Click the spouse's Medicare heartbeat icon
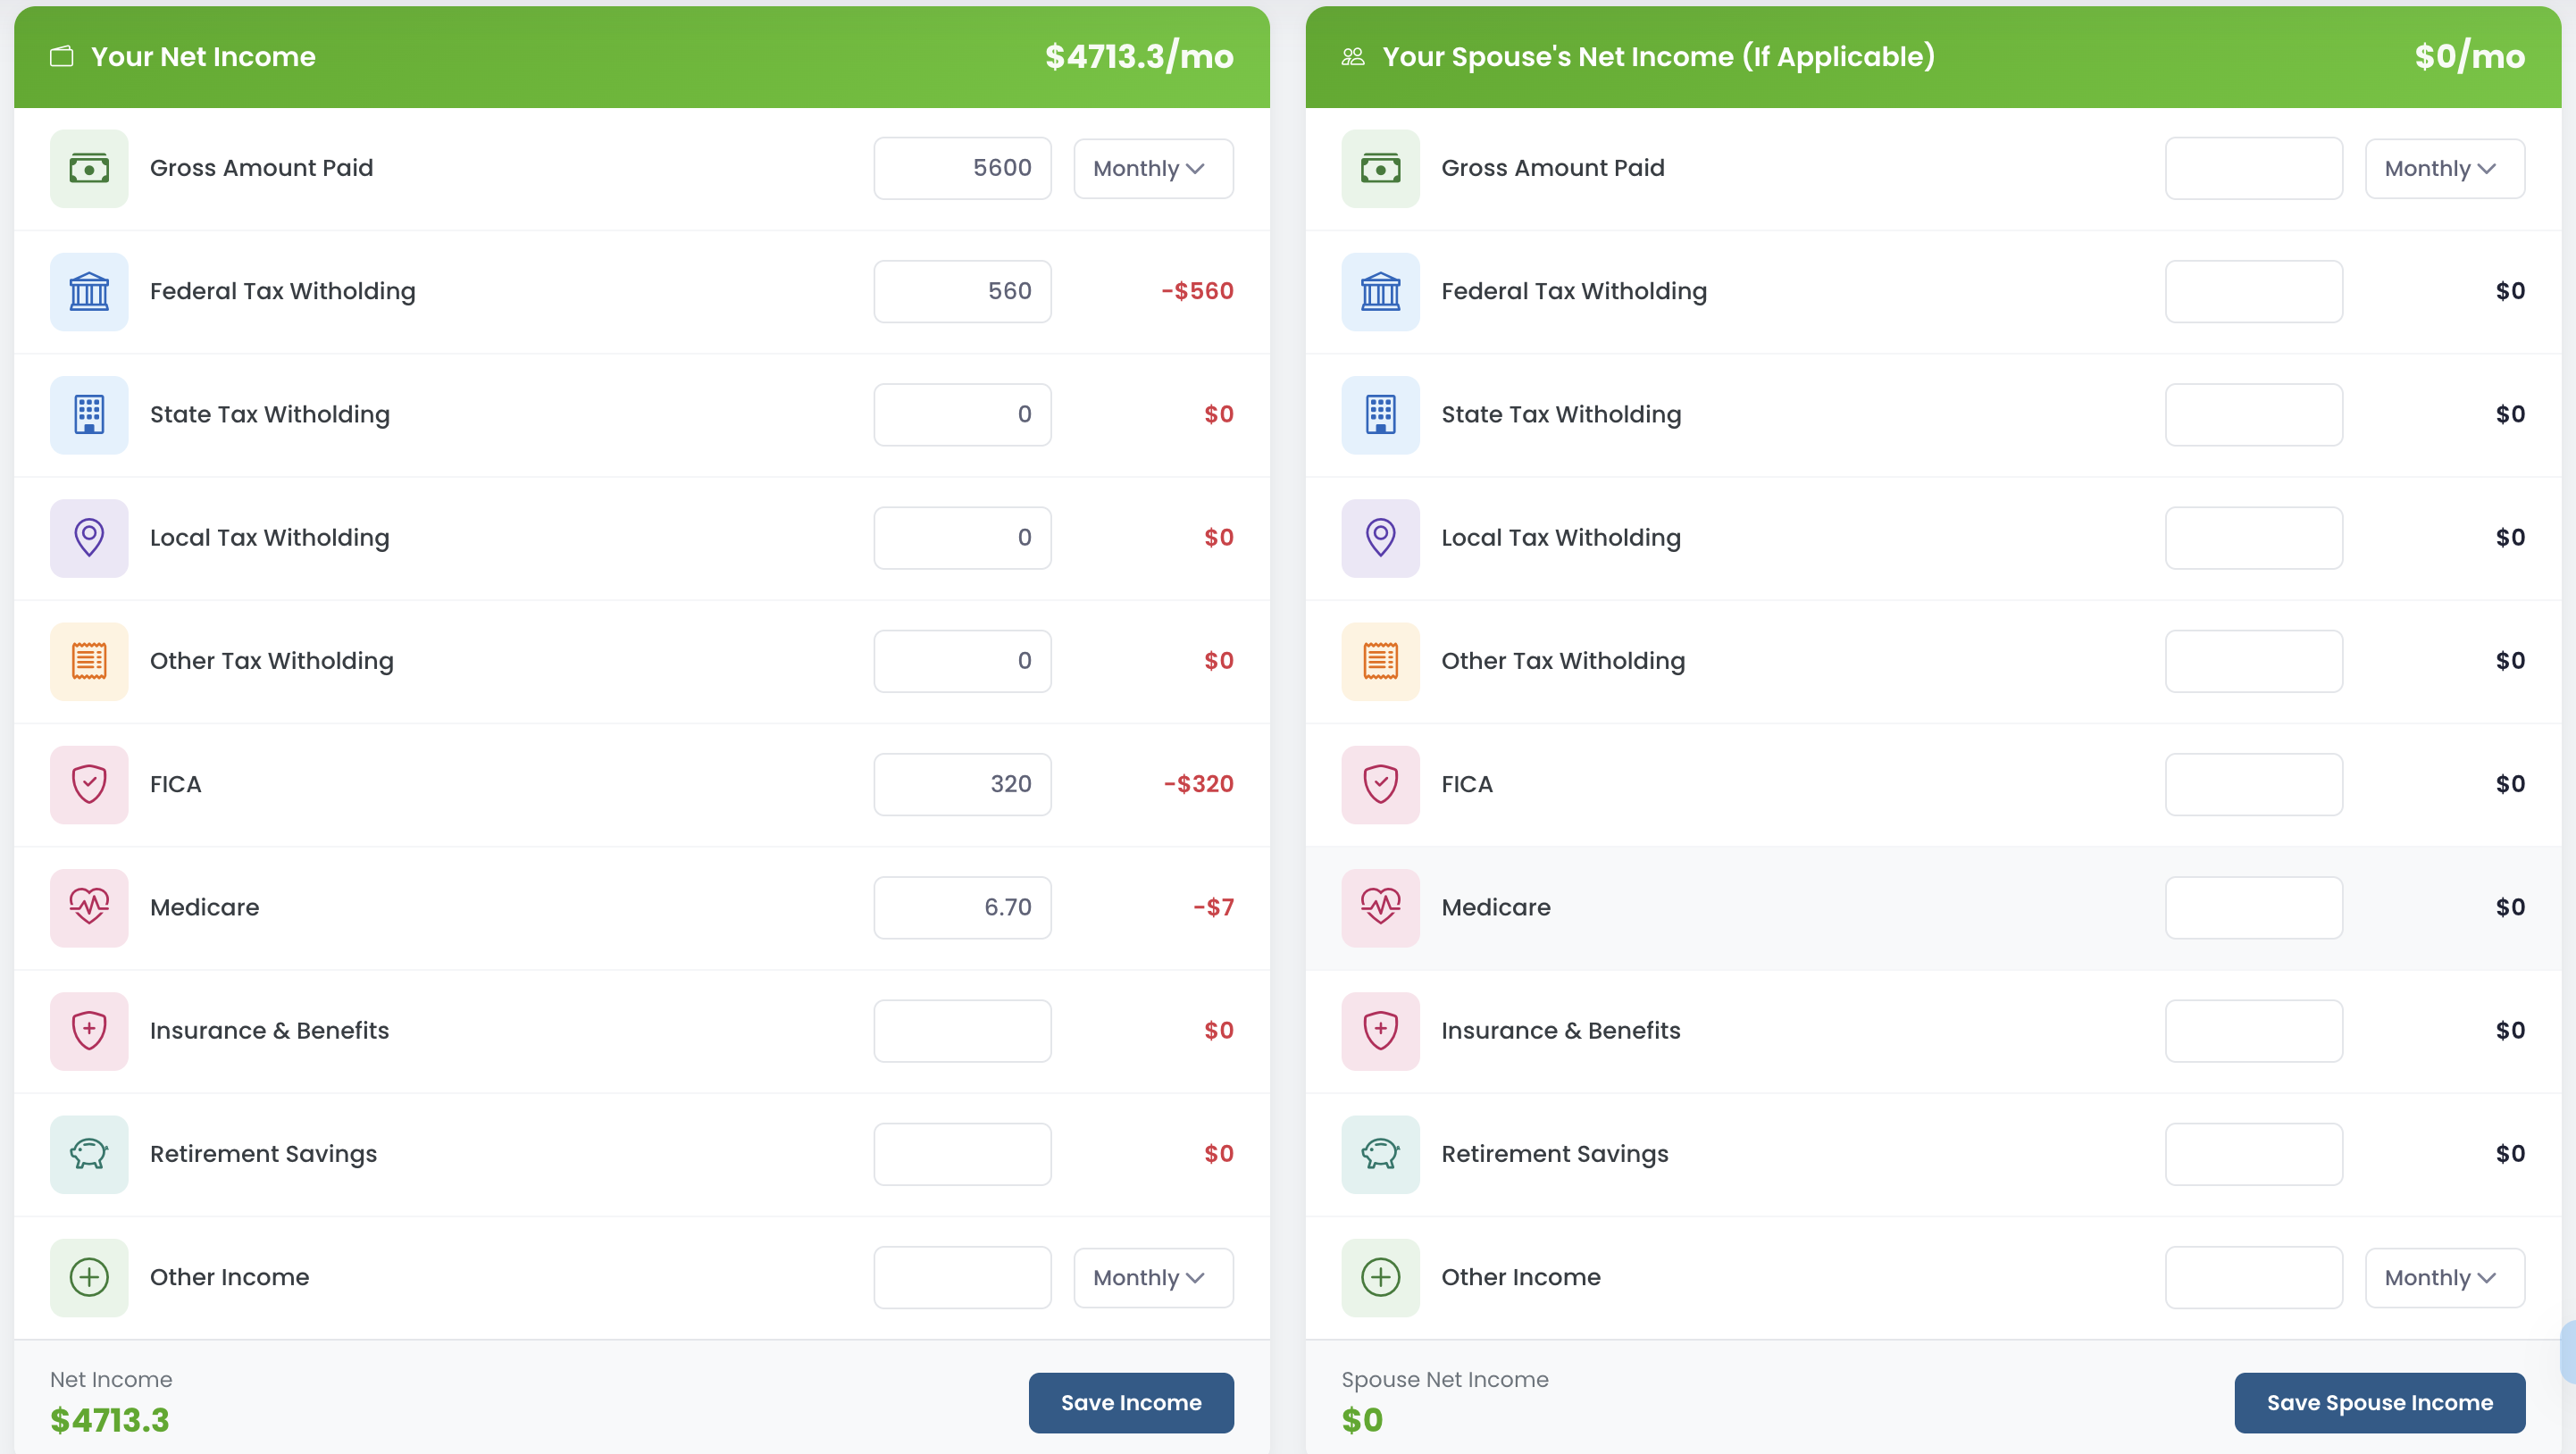The height and width of the screenshot is (1454, 2576). [1381, 907]
